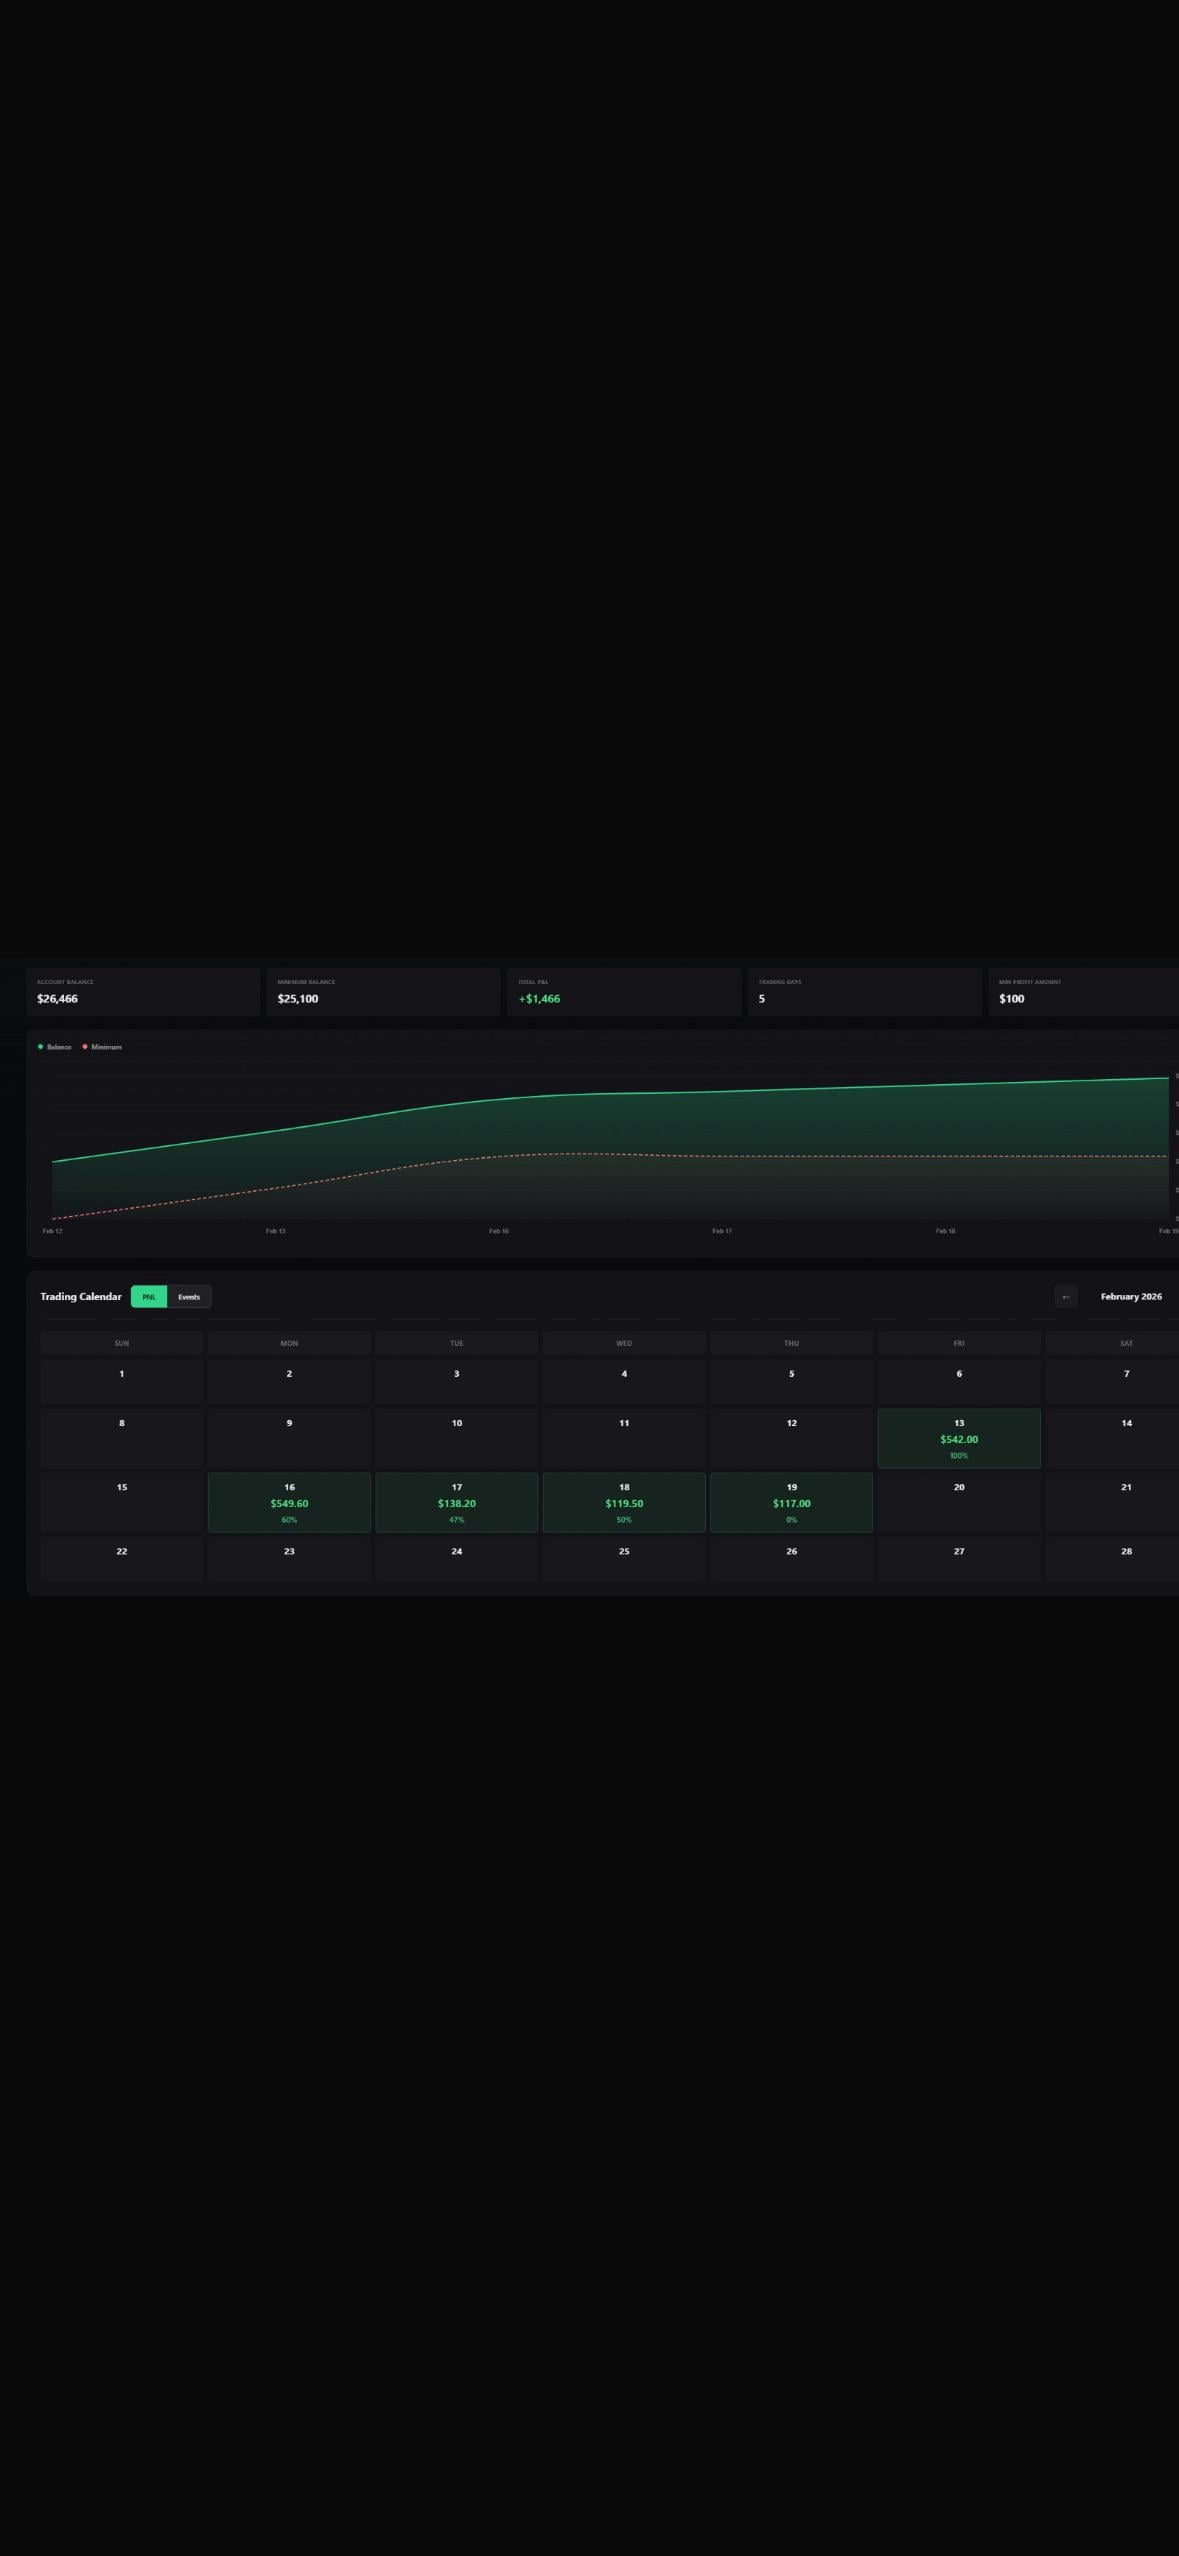Switch the calendar to Events view
1179x2556 pixels.
[x=189, y=1297]
